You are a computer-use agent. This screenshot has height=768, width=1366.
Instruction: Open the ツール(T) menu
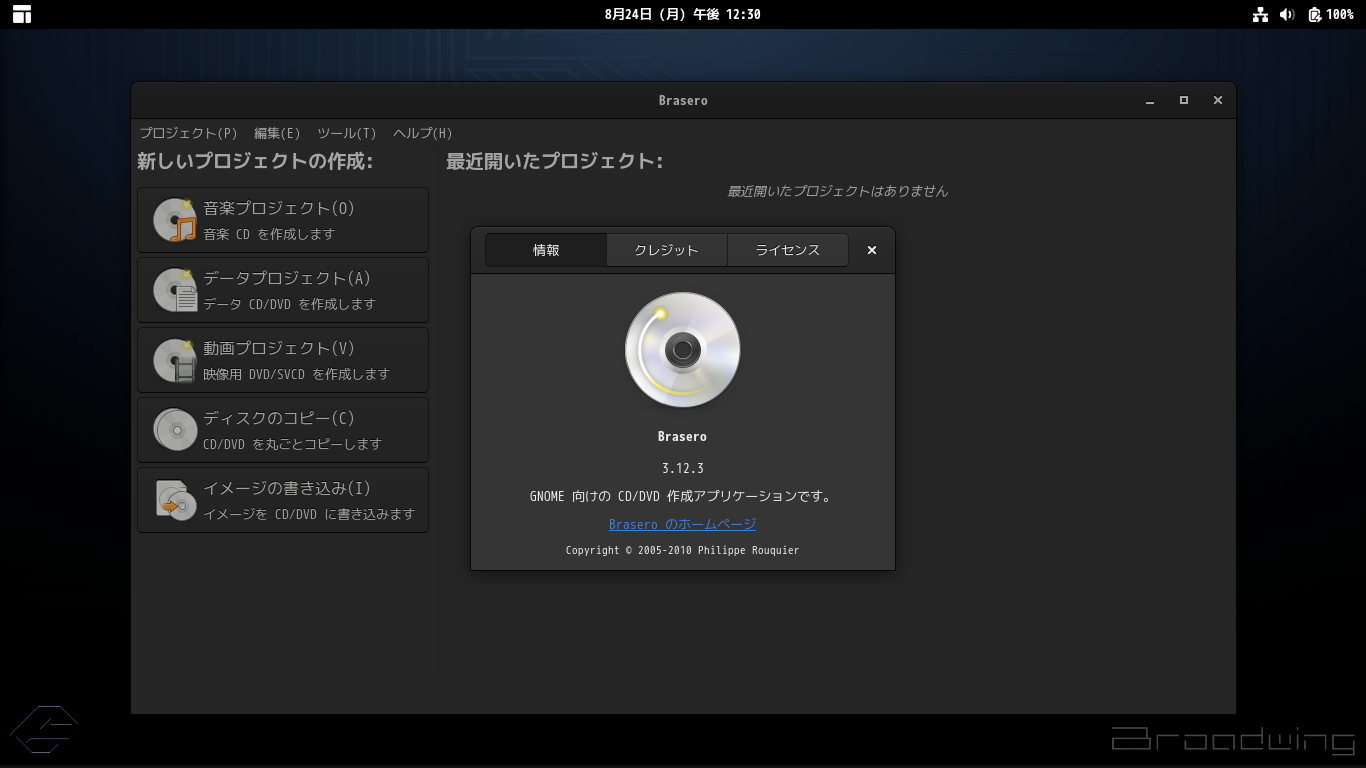(347, 133)
